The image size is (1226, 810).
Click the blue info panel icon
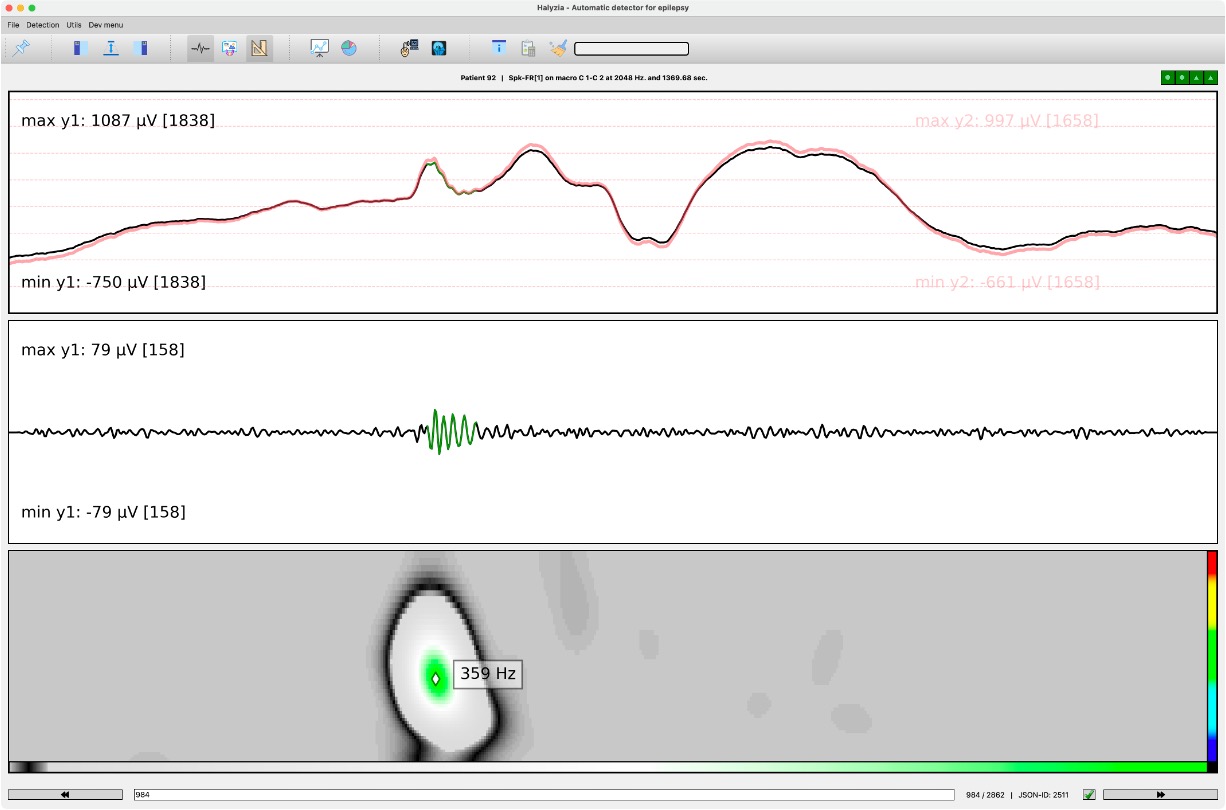(498, 48)
